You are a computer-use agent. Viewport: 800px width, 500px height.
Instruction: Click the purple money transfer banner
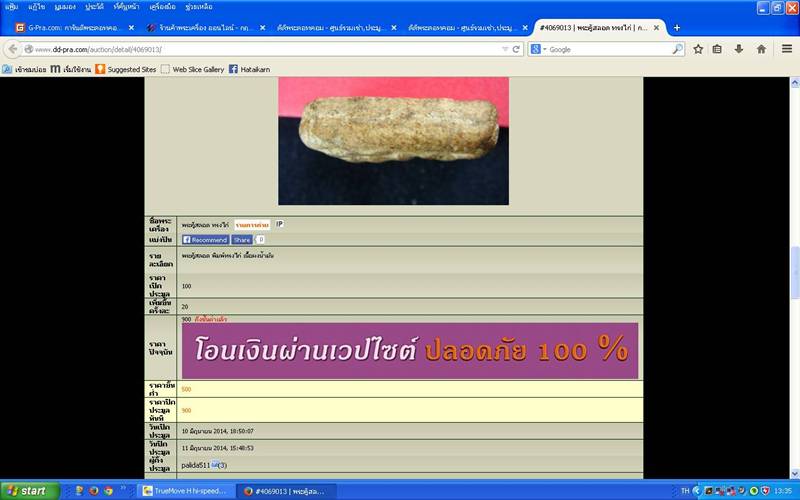click(x=410, y=351)
